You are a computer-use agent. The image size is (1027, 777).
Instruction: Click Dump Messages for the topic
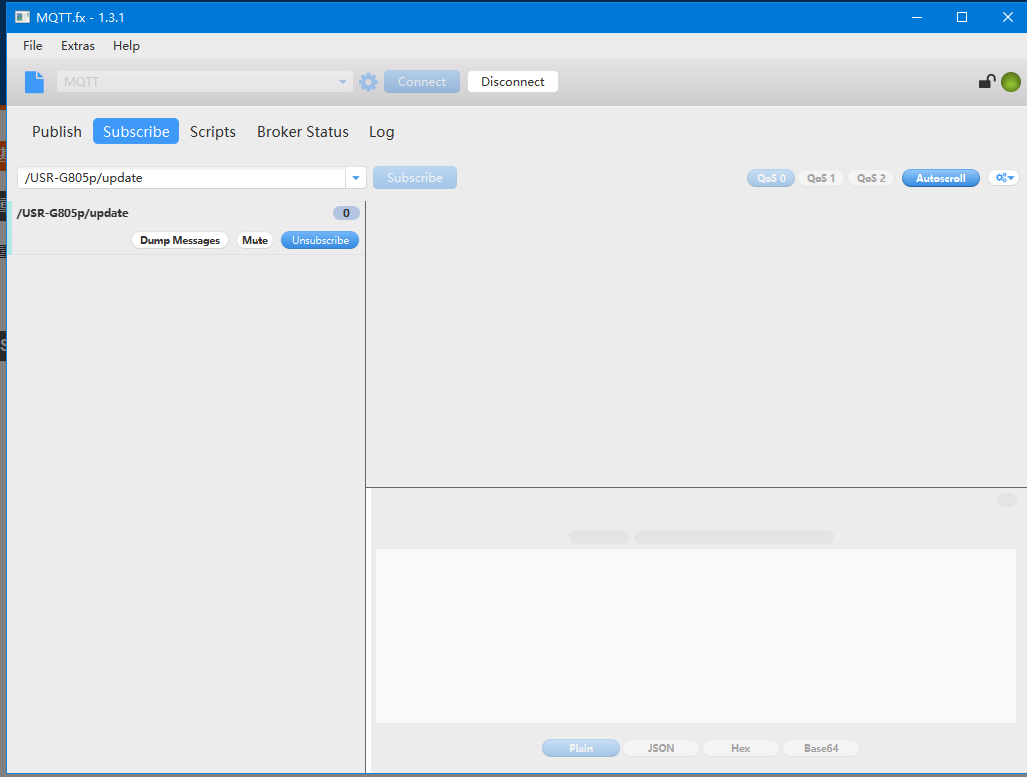coord(180,240)
